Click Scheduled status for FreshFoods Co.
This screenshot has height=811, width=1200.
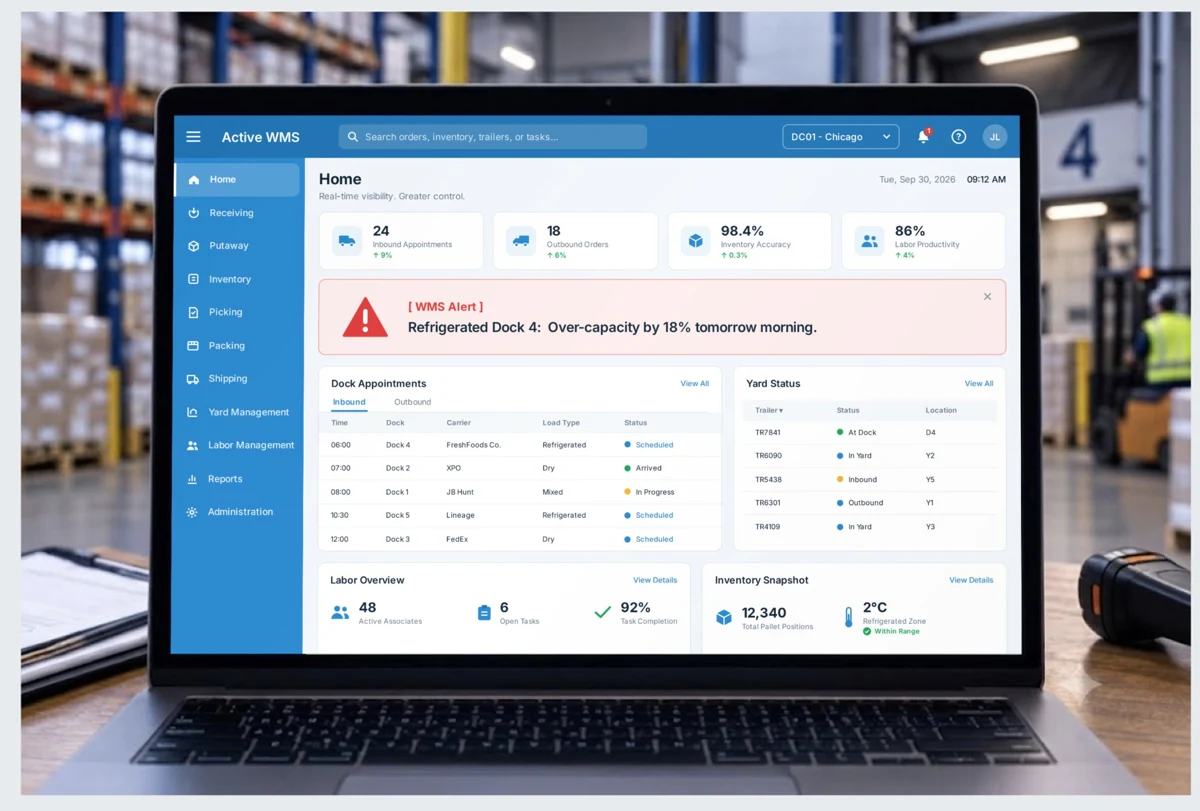649,445
